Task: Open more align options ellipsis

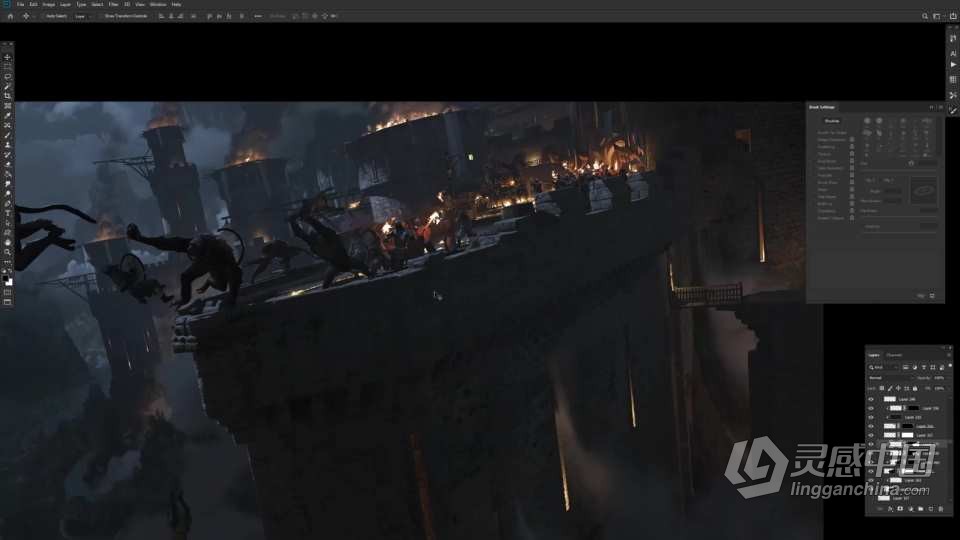Action: (258, 16)
